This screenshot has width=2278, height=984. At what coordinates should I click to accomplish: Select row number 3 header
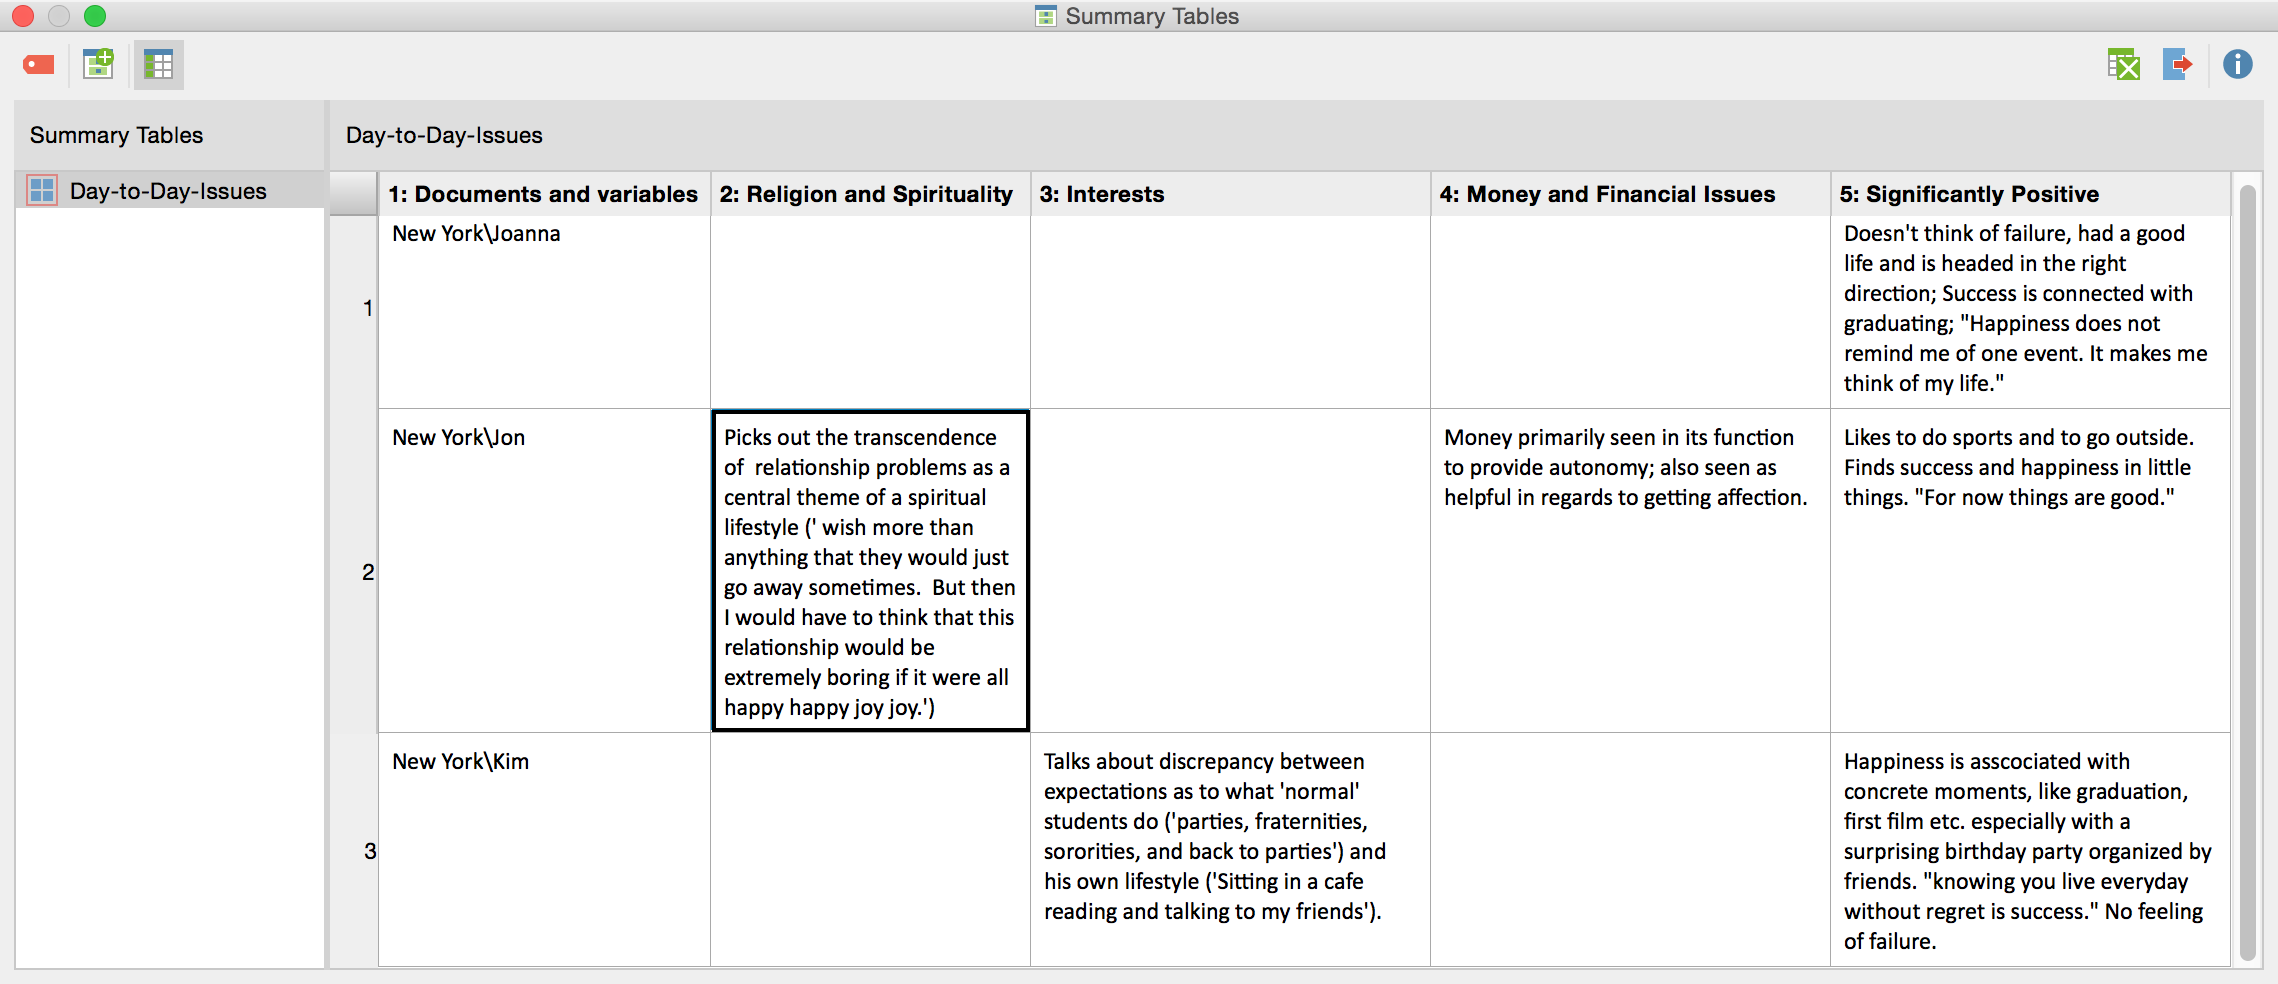[x=354, y=850]
